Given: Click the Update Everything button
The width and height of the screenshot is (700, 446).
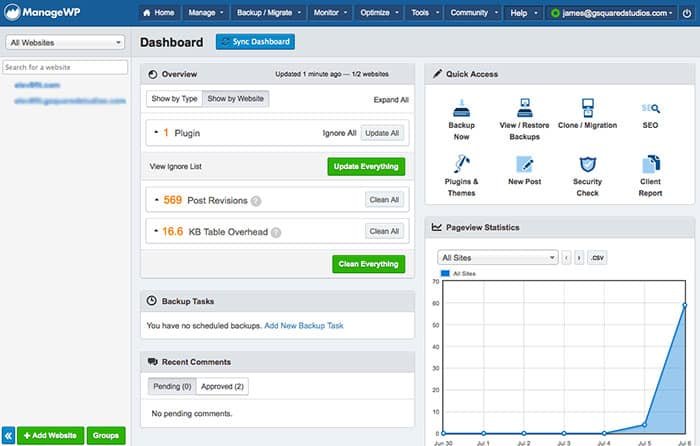Looking at the screenshot, I should [366, 167].
